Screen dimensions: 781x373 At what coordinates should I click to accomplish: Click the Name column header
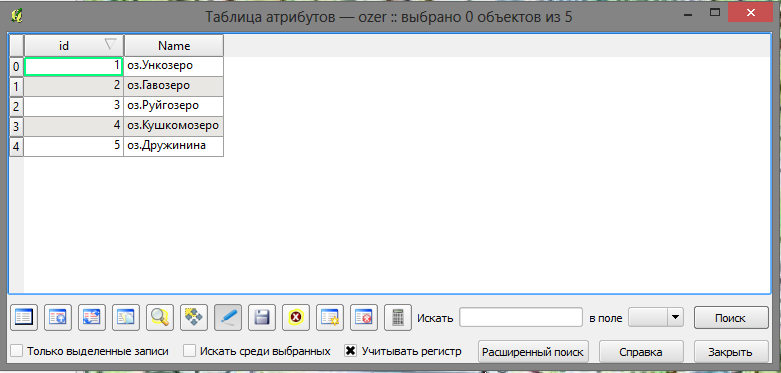pos(174,46)
